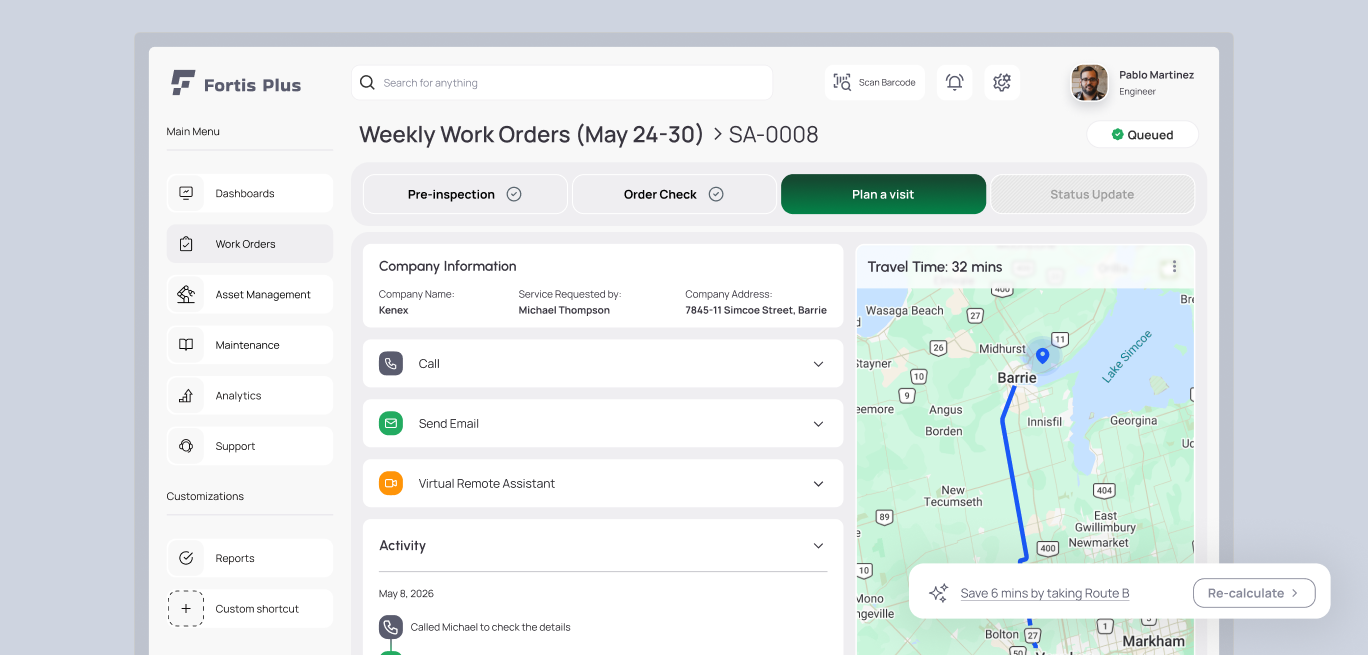Expand the Virtual Remote Assistant chevron
Viewport: 1368px width, 655px height.
[x=819, y=484]
